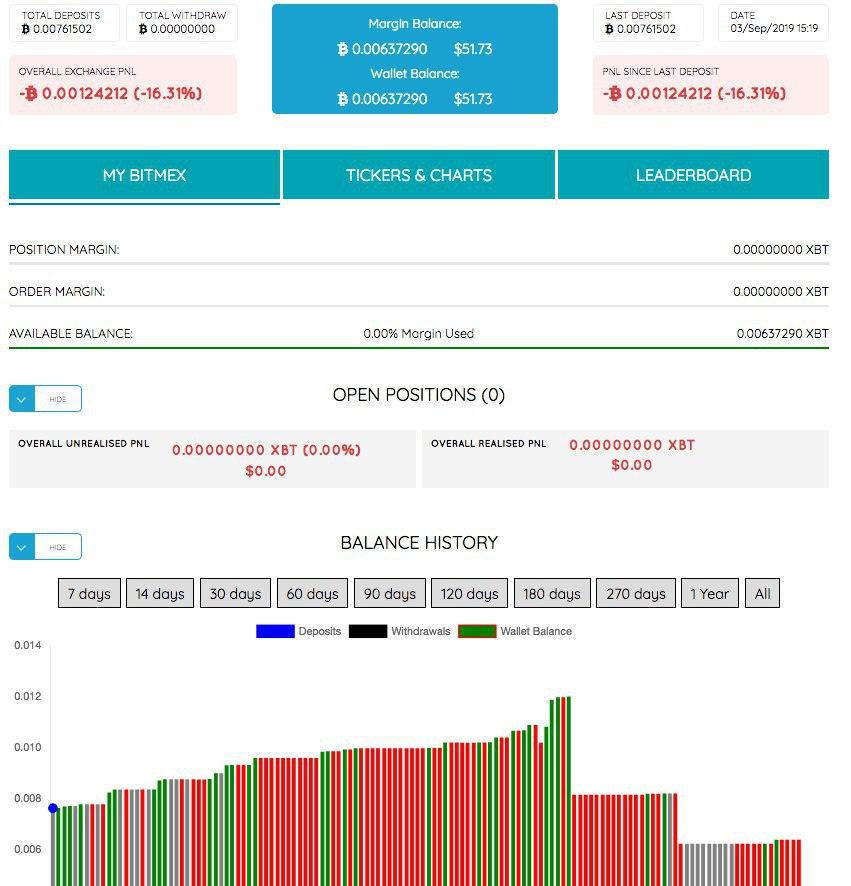Show balance history for 7 days

point(89,593)
